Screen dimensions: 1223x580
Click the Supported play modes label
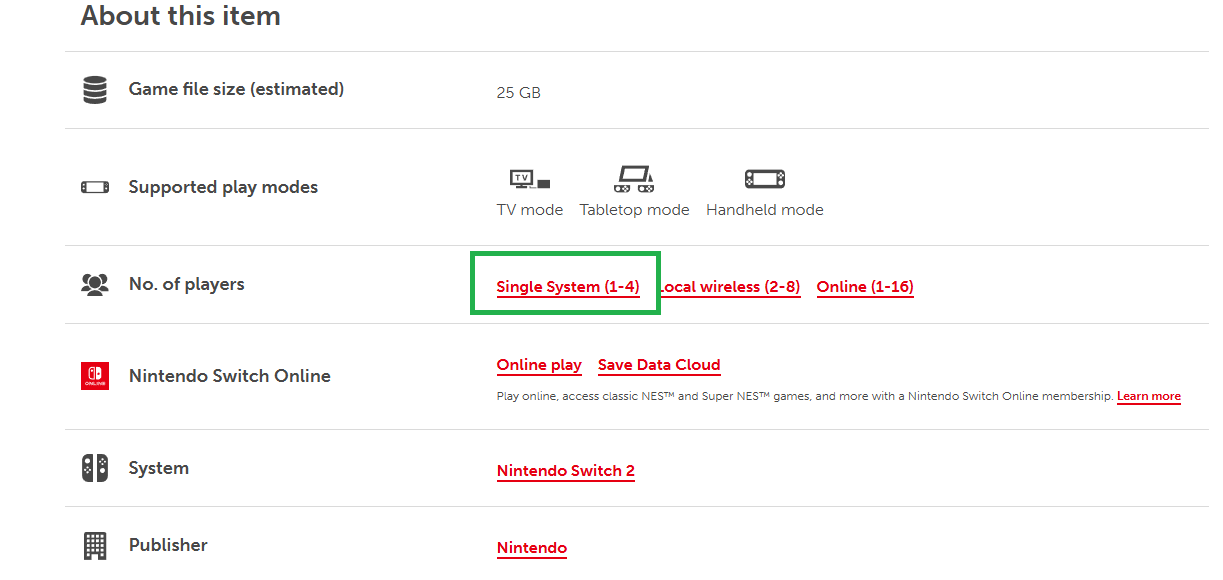pos(223,187)
